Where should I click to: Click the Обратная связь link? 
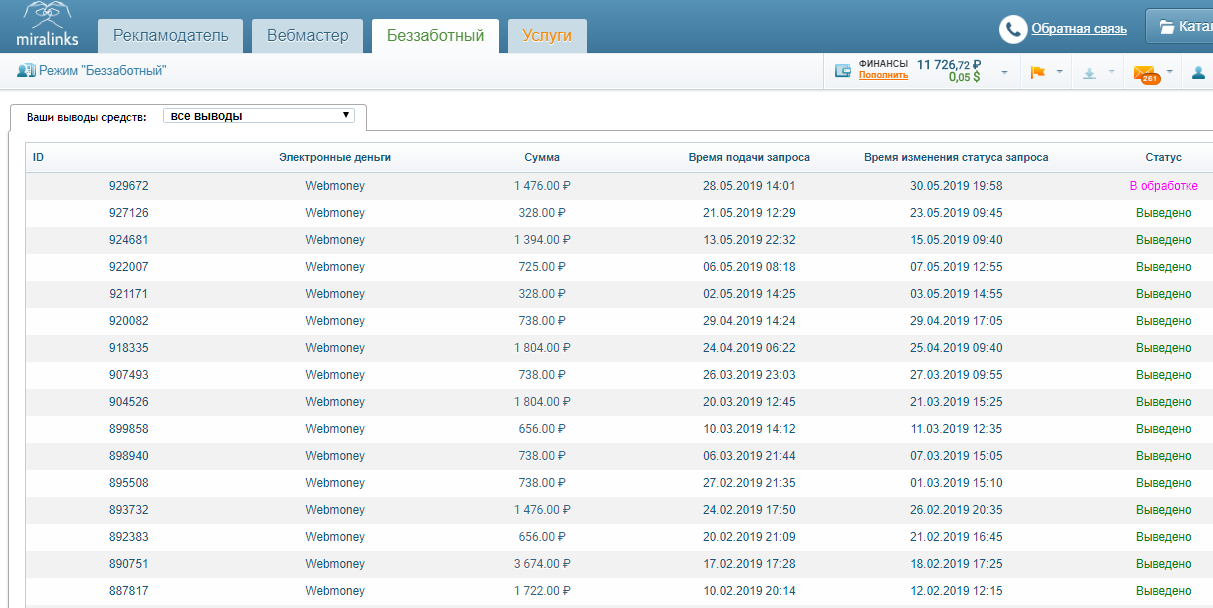point(1079,29)
